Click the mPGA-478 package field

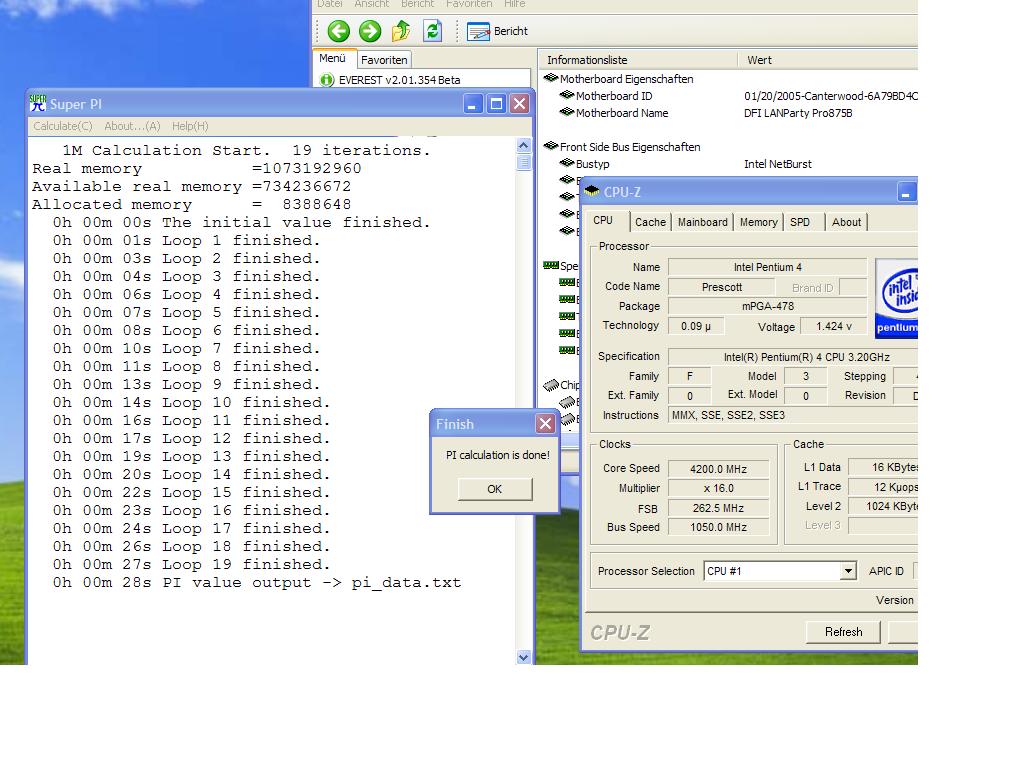pos(768,306)
